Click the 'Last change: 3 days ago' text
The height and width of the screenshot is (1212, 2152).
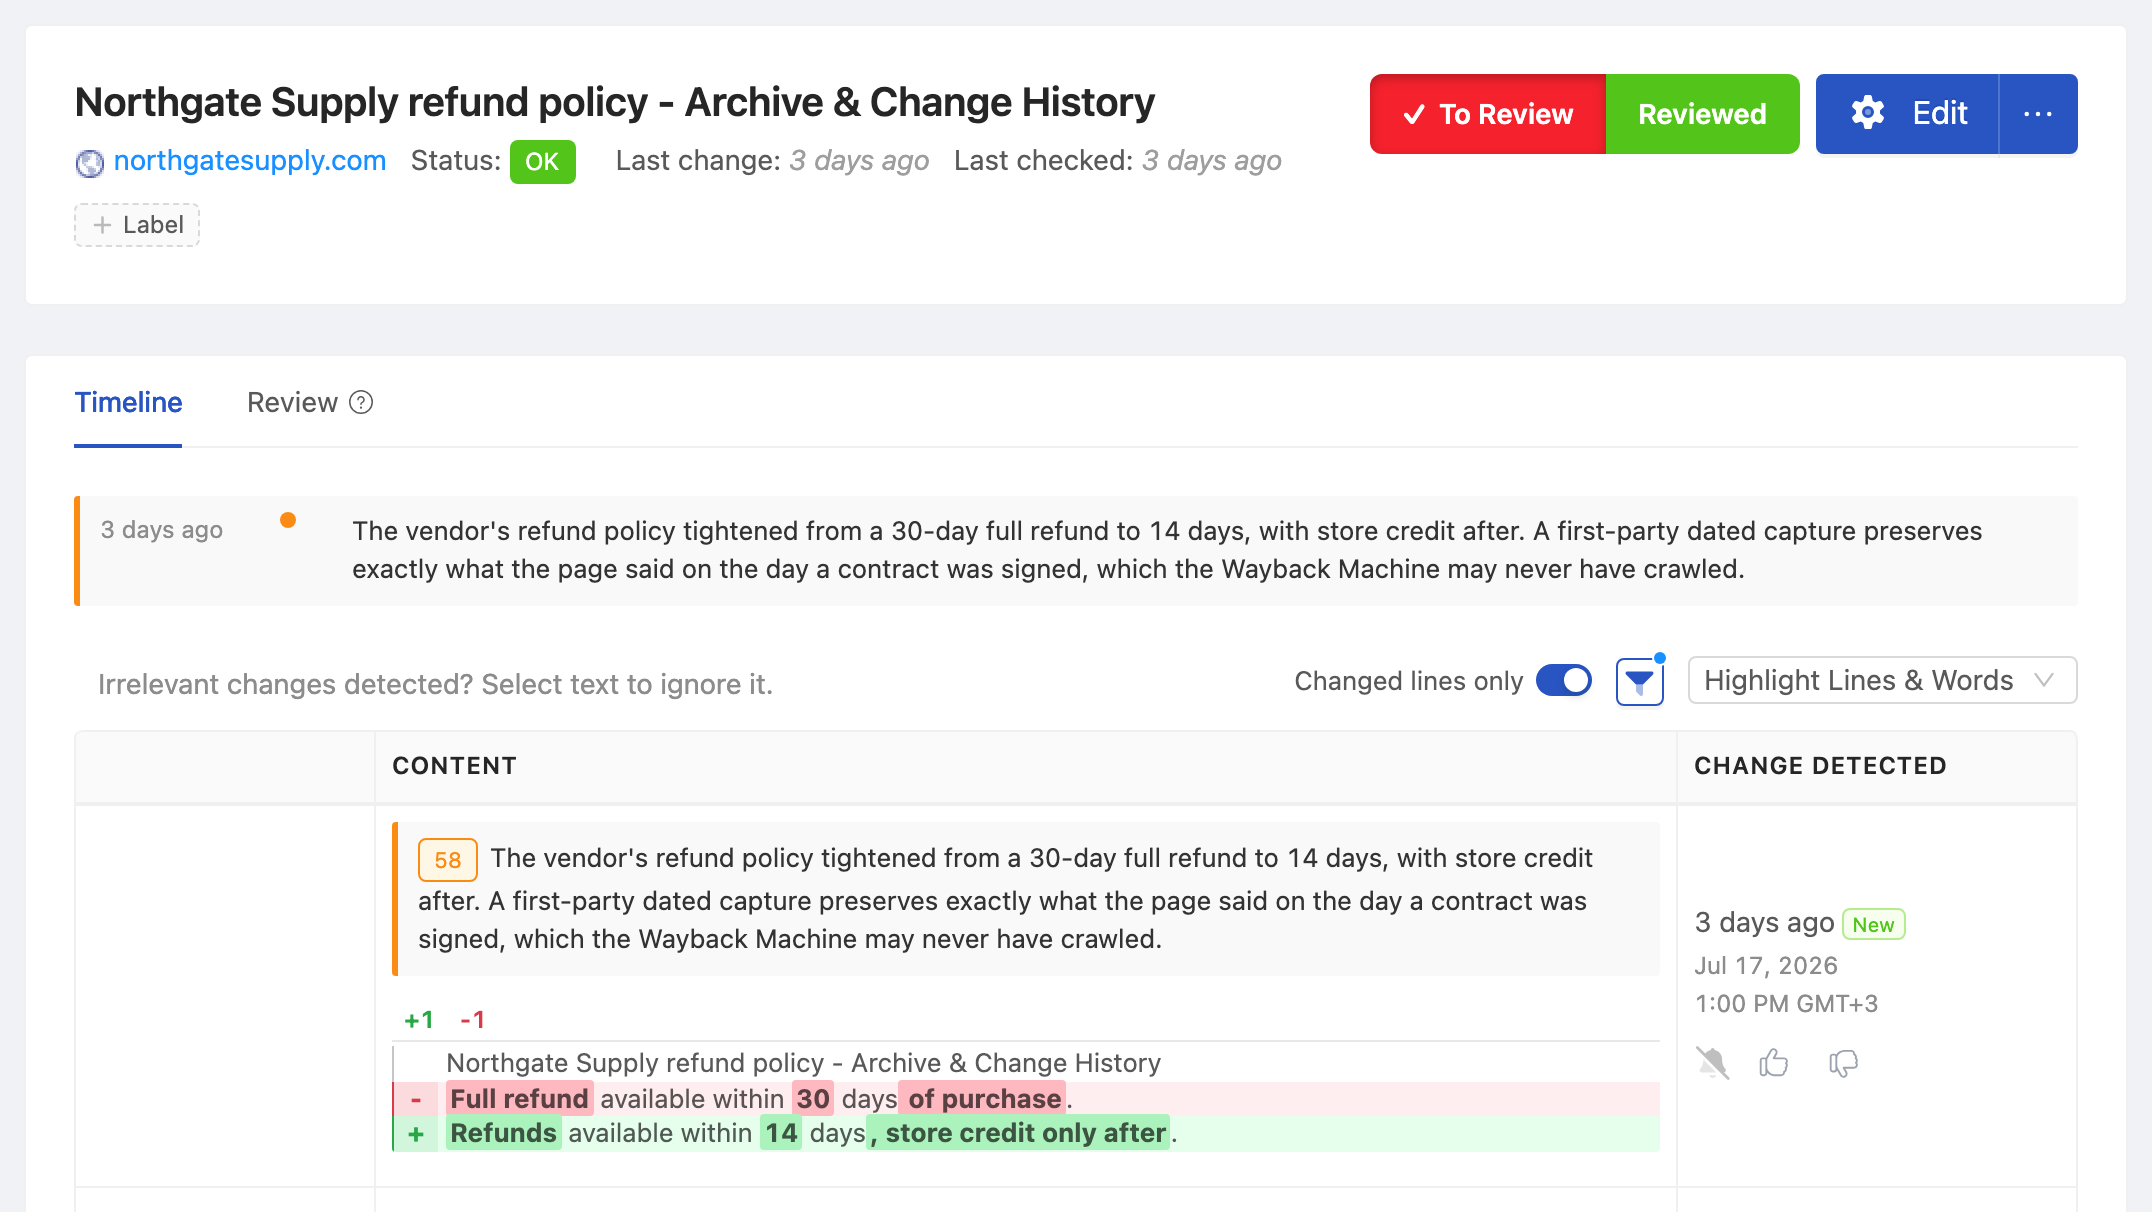[x=772, y=161]
